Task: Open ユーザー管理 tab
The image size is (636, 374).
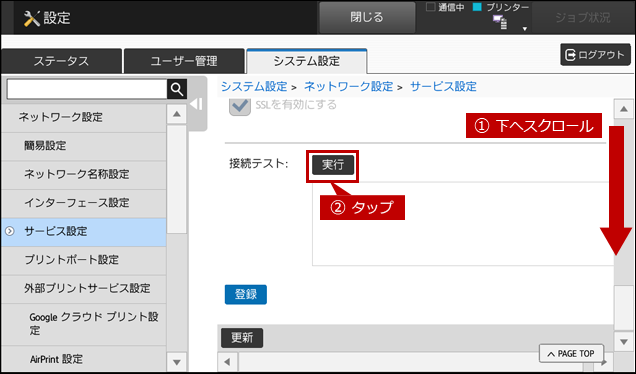Action: (x=184, y=61)
